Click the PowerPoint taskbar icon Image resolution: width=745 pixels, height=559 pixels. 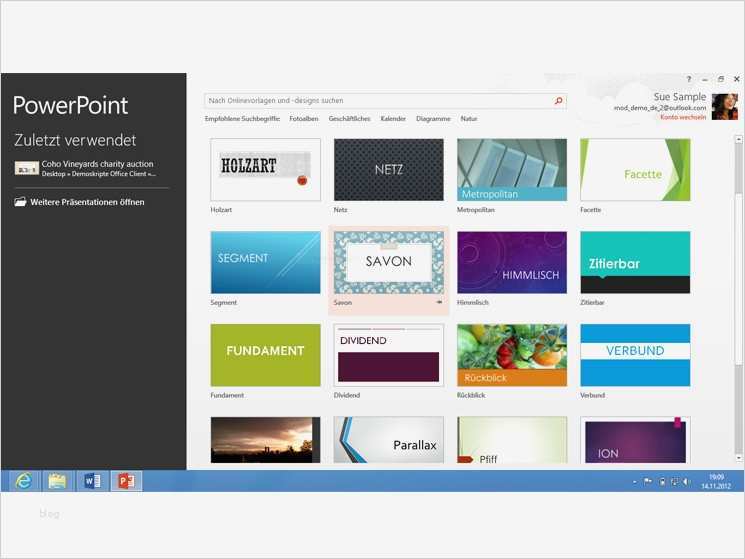point(126,481)
